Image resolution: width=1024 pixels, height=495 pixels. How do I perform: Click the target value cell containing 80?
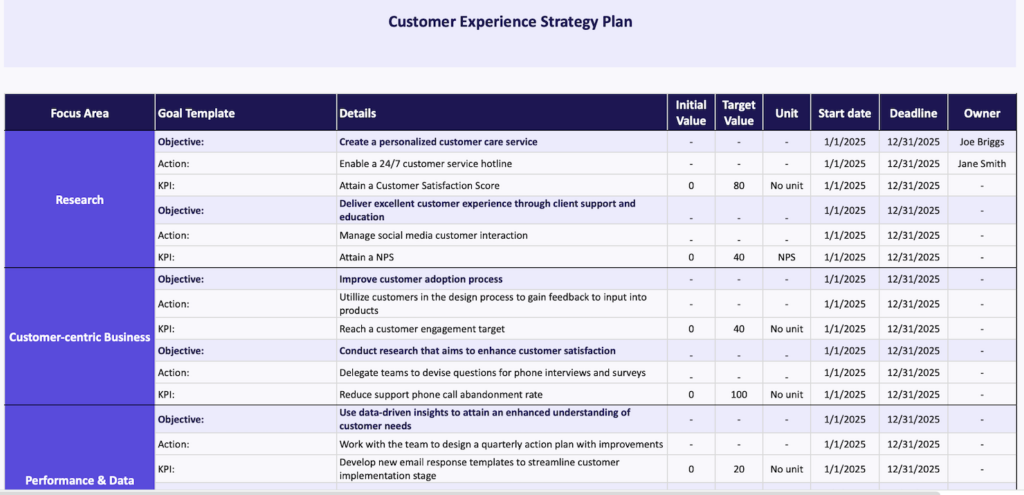[738, 186]
